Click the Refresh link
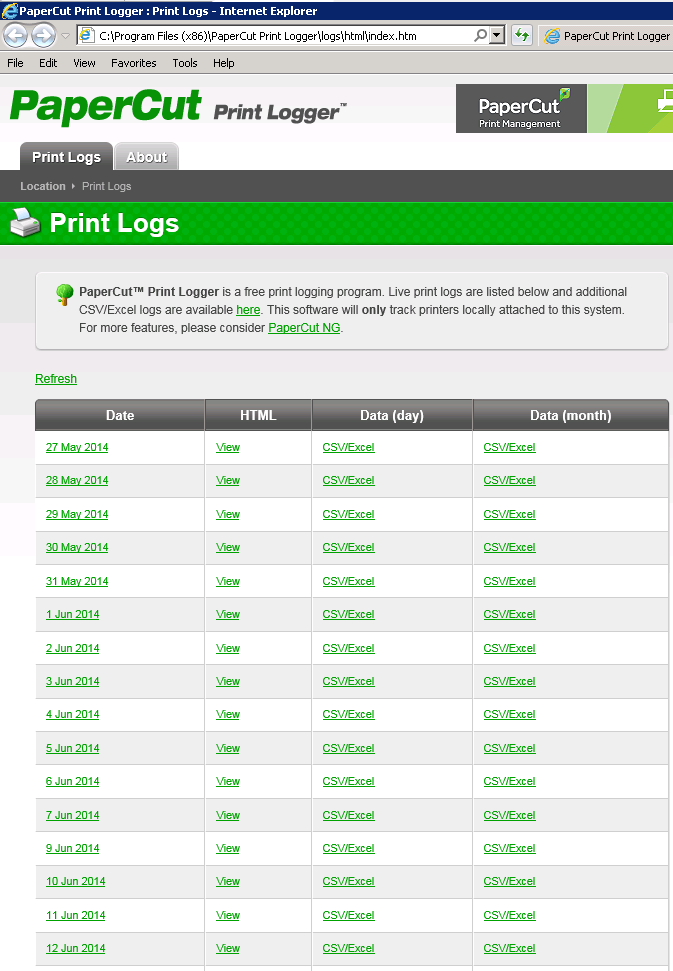The height and width of the screenshot is (971, 673). pos(56,379)
